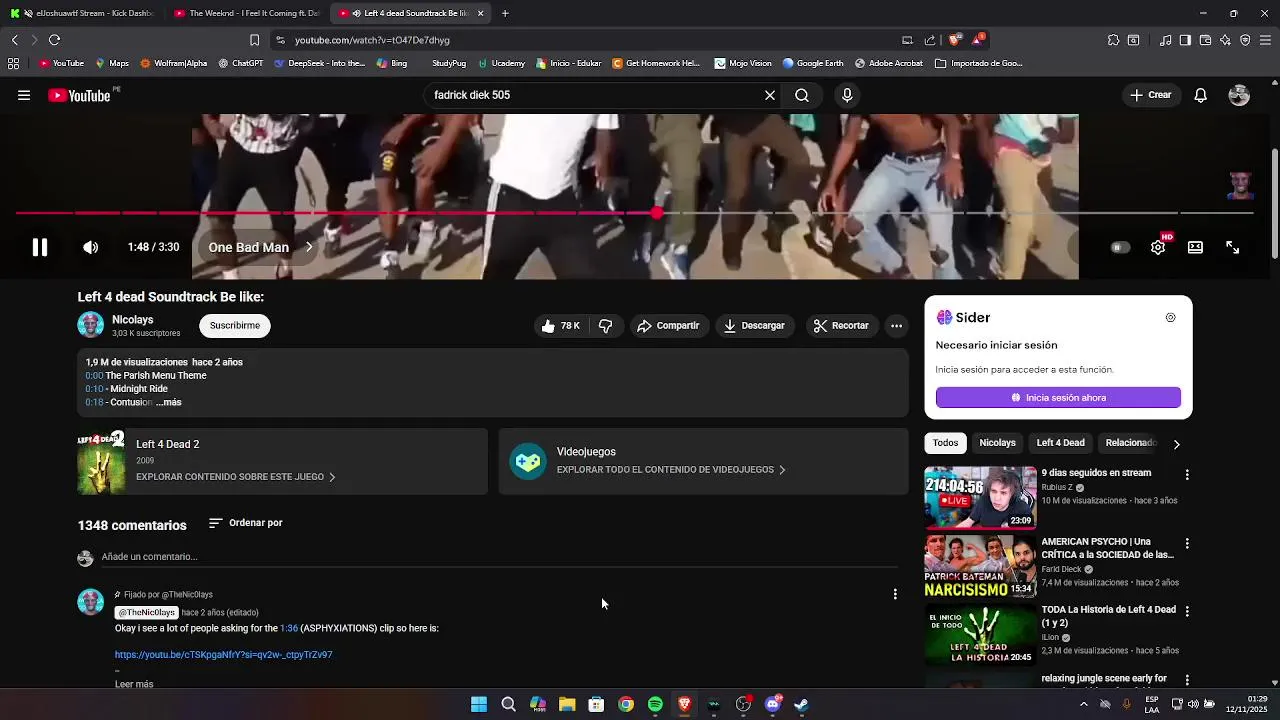Dislike the video with thumbs-down
This screenshot has width=1280, height=720.
pyautogui.click(x=605, y=326)
